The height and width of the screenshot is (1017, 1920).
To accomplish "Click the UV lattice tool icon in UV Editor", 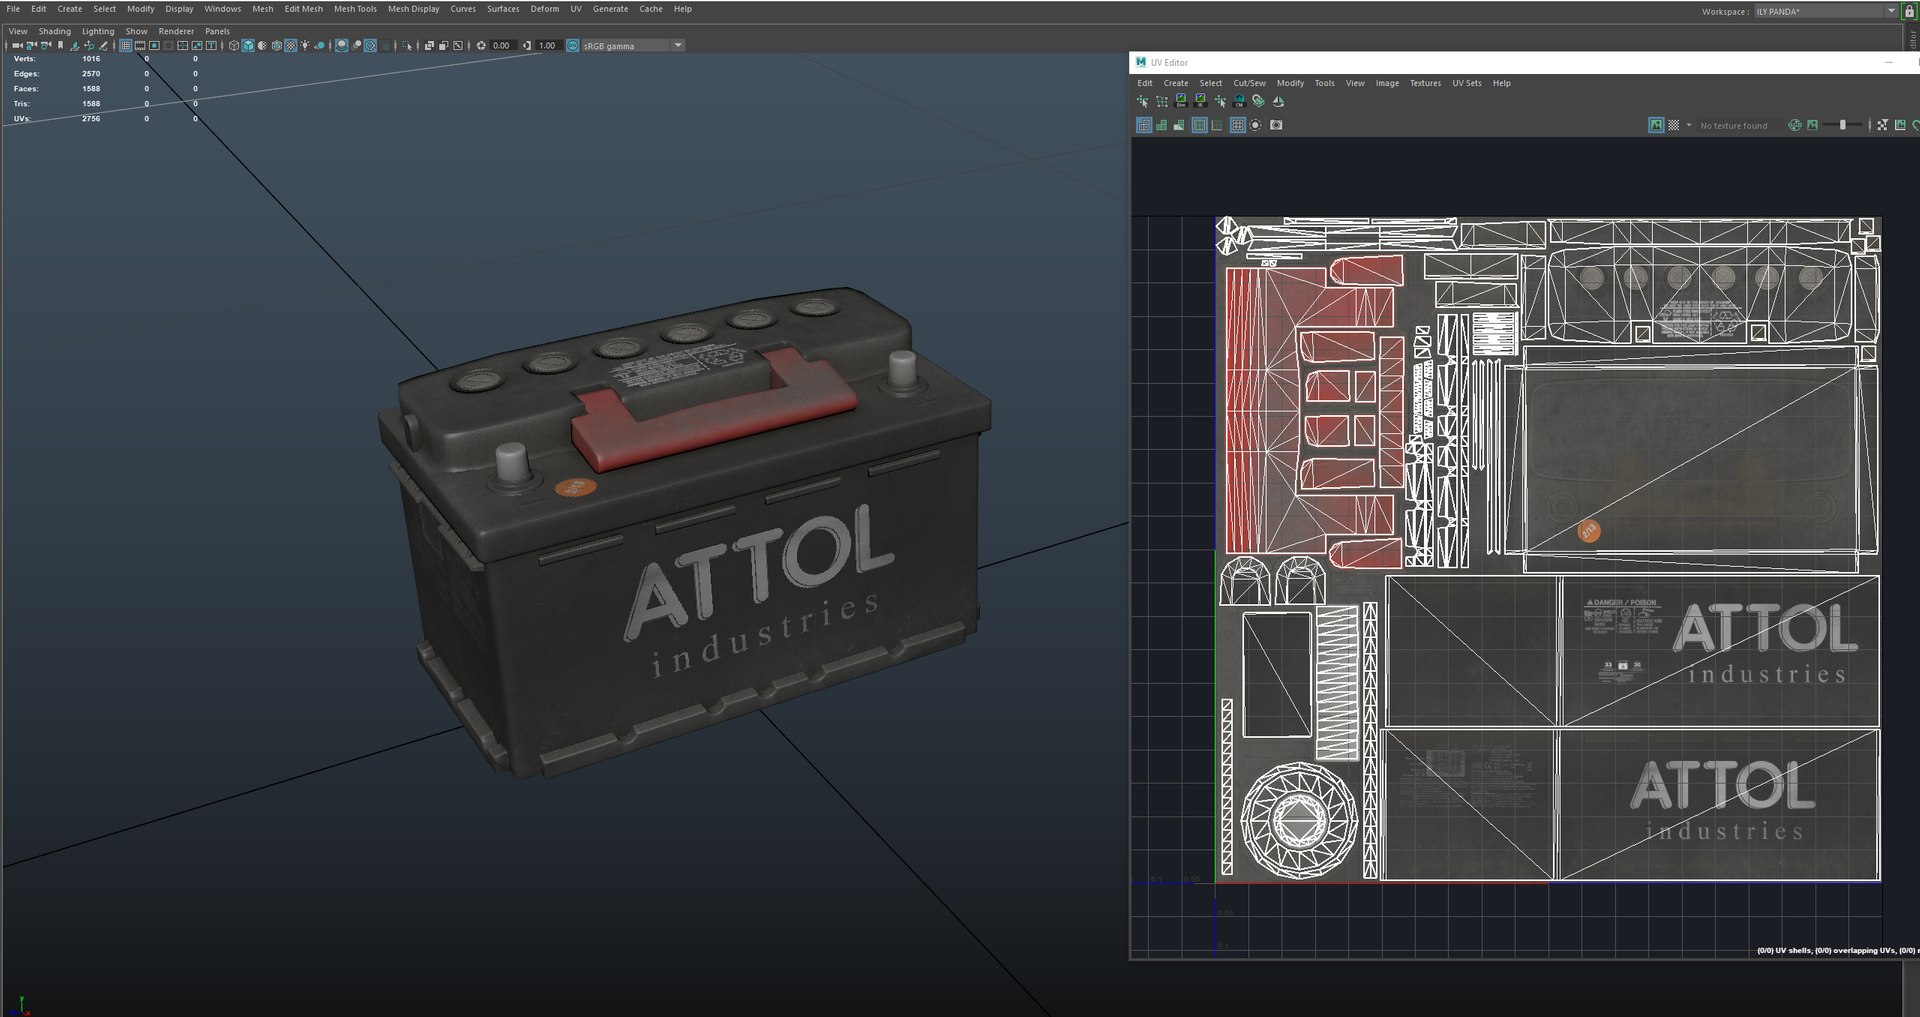I will [1162, 101].
